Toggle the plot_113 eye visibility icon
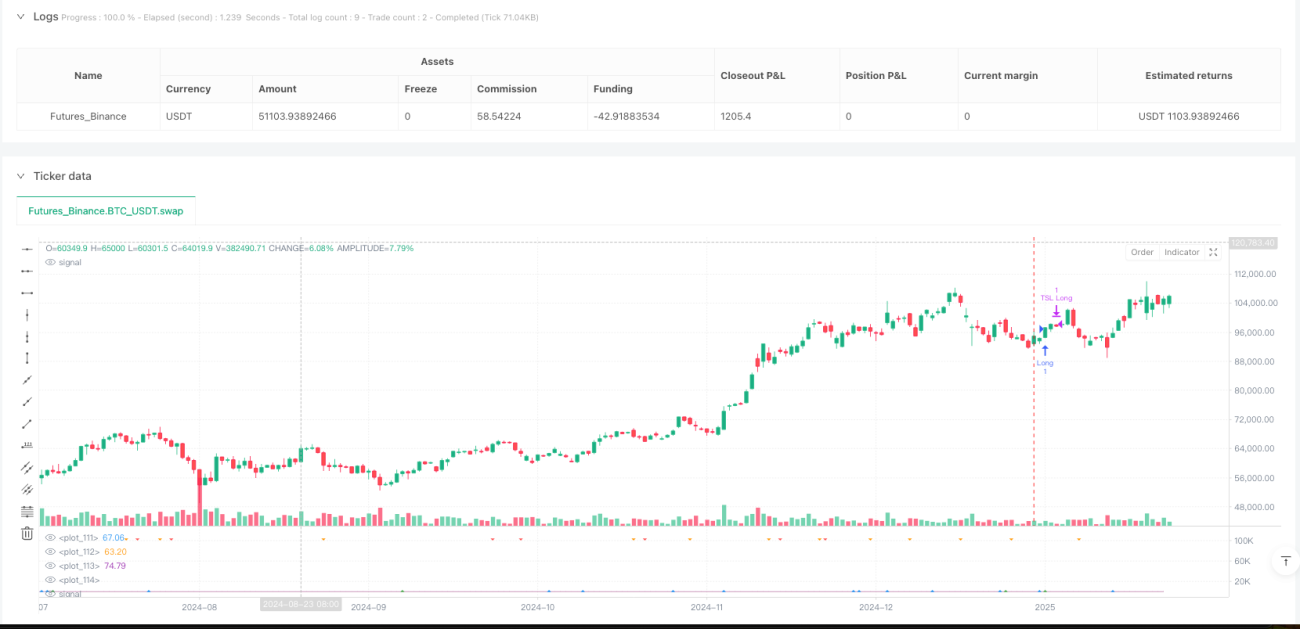The image size is (1300, 629). [51, 566]
